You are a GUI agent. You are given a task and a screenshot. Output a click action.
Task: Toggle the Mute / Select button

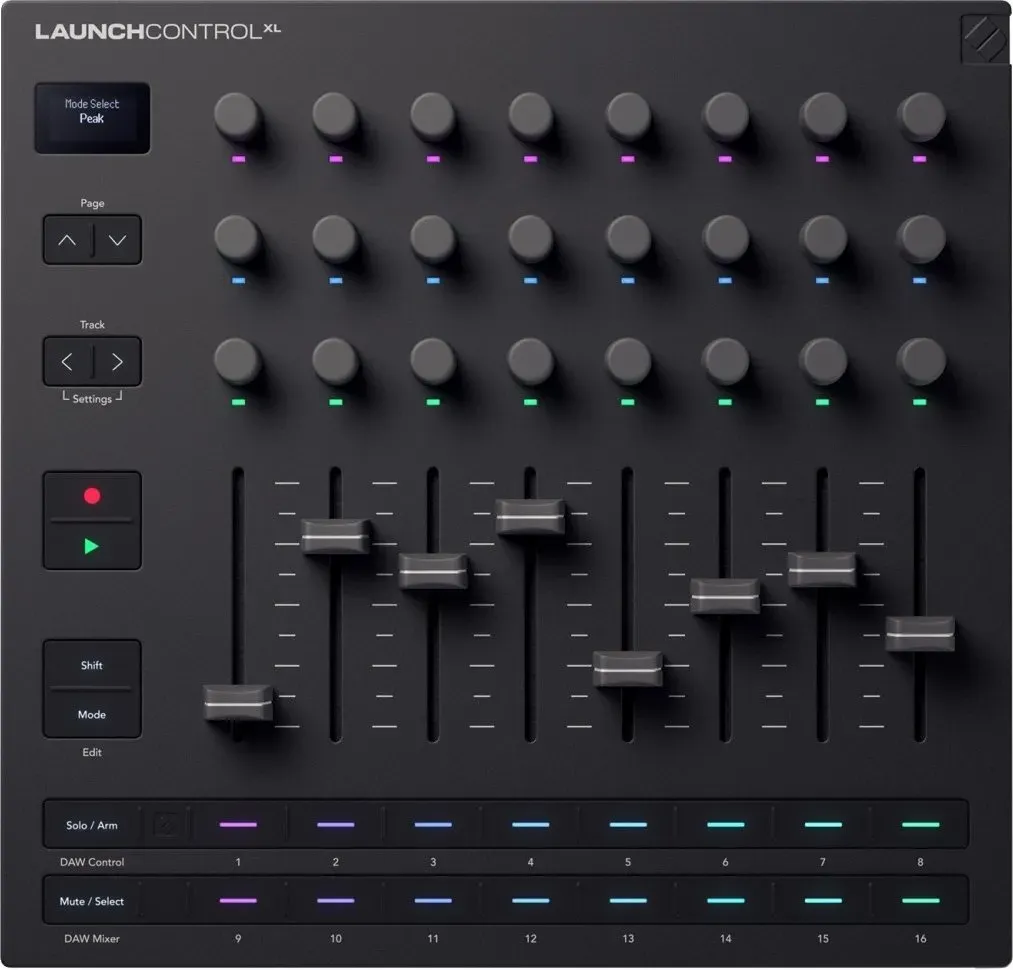tap(92, 901)
